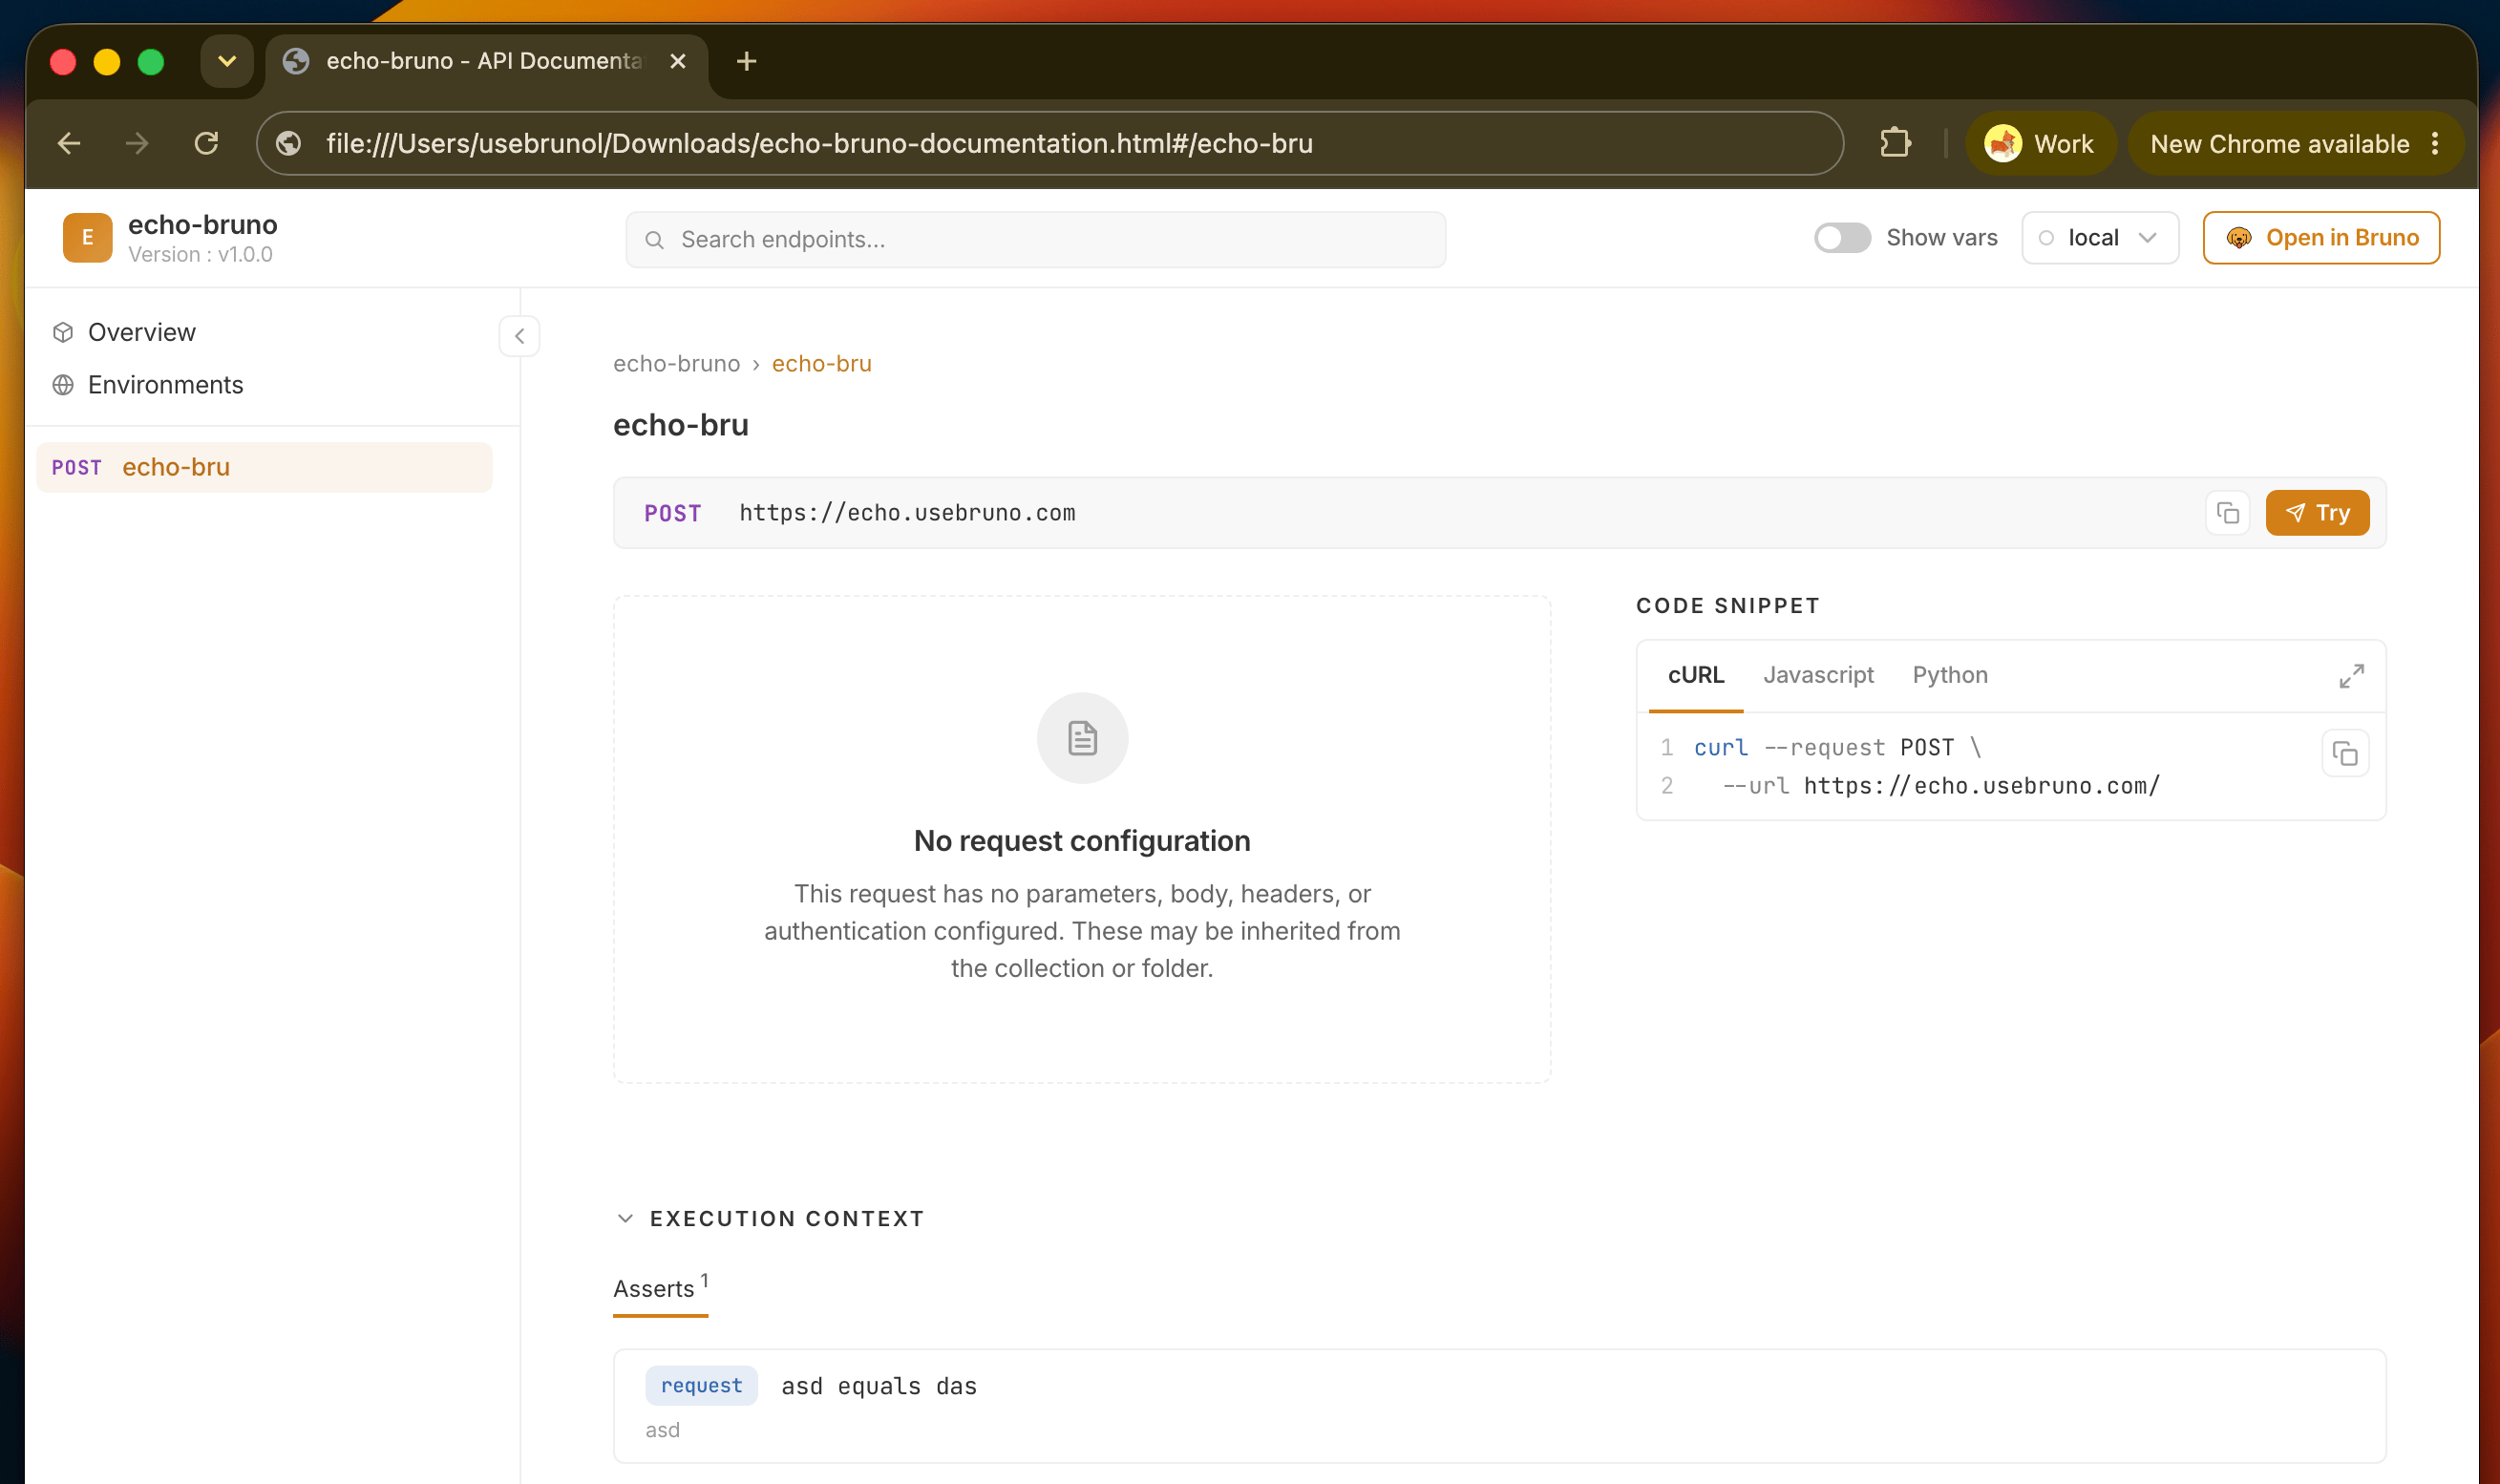Viewport: 2500px width, 1484px height.
Task: Click the Environments globe icon
Action: pyautogui.click(x=63, y=385)
